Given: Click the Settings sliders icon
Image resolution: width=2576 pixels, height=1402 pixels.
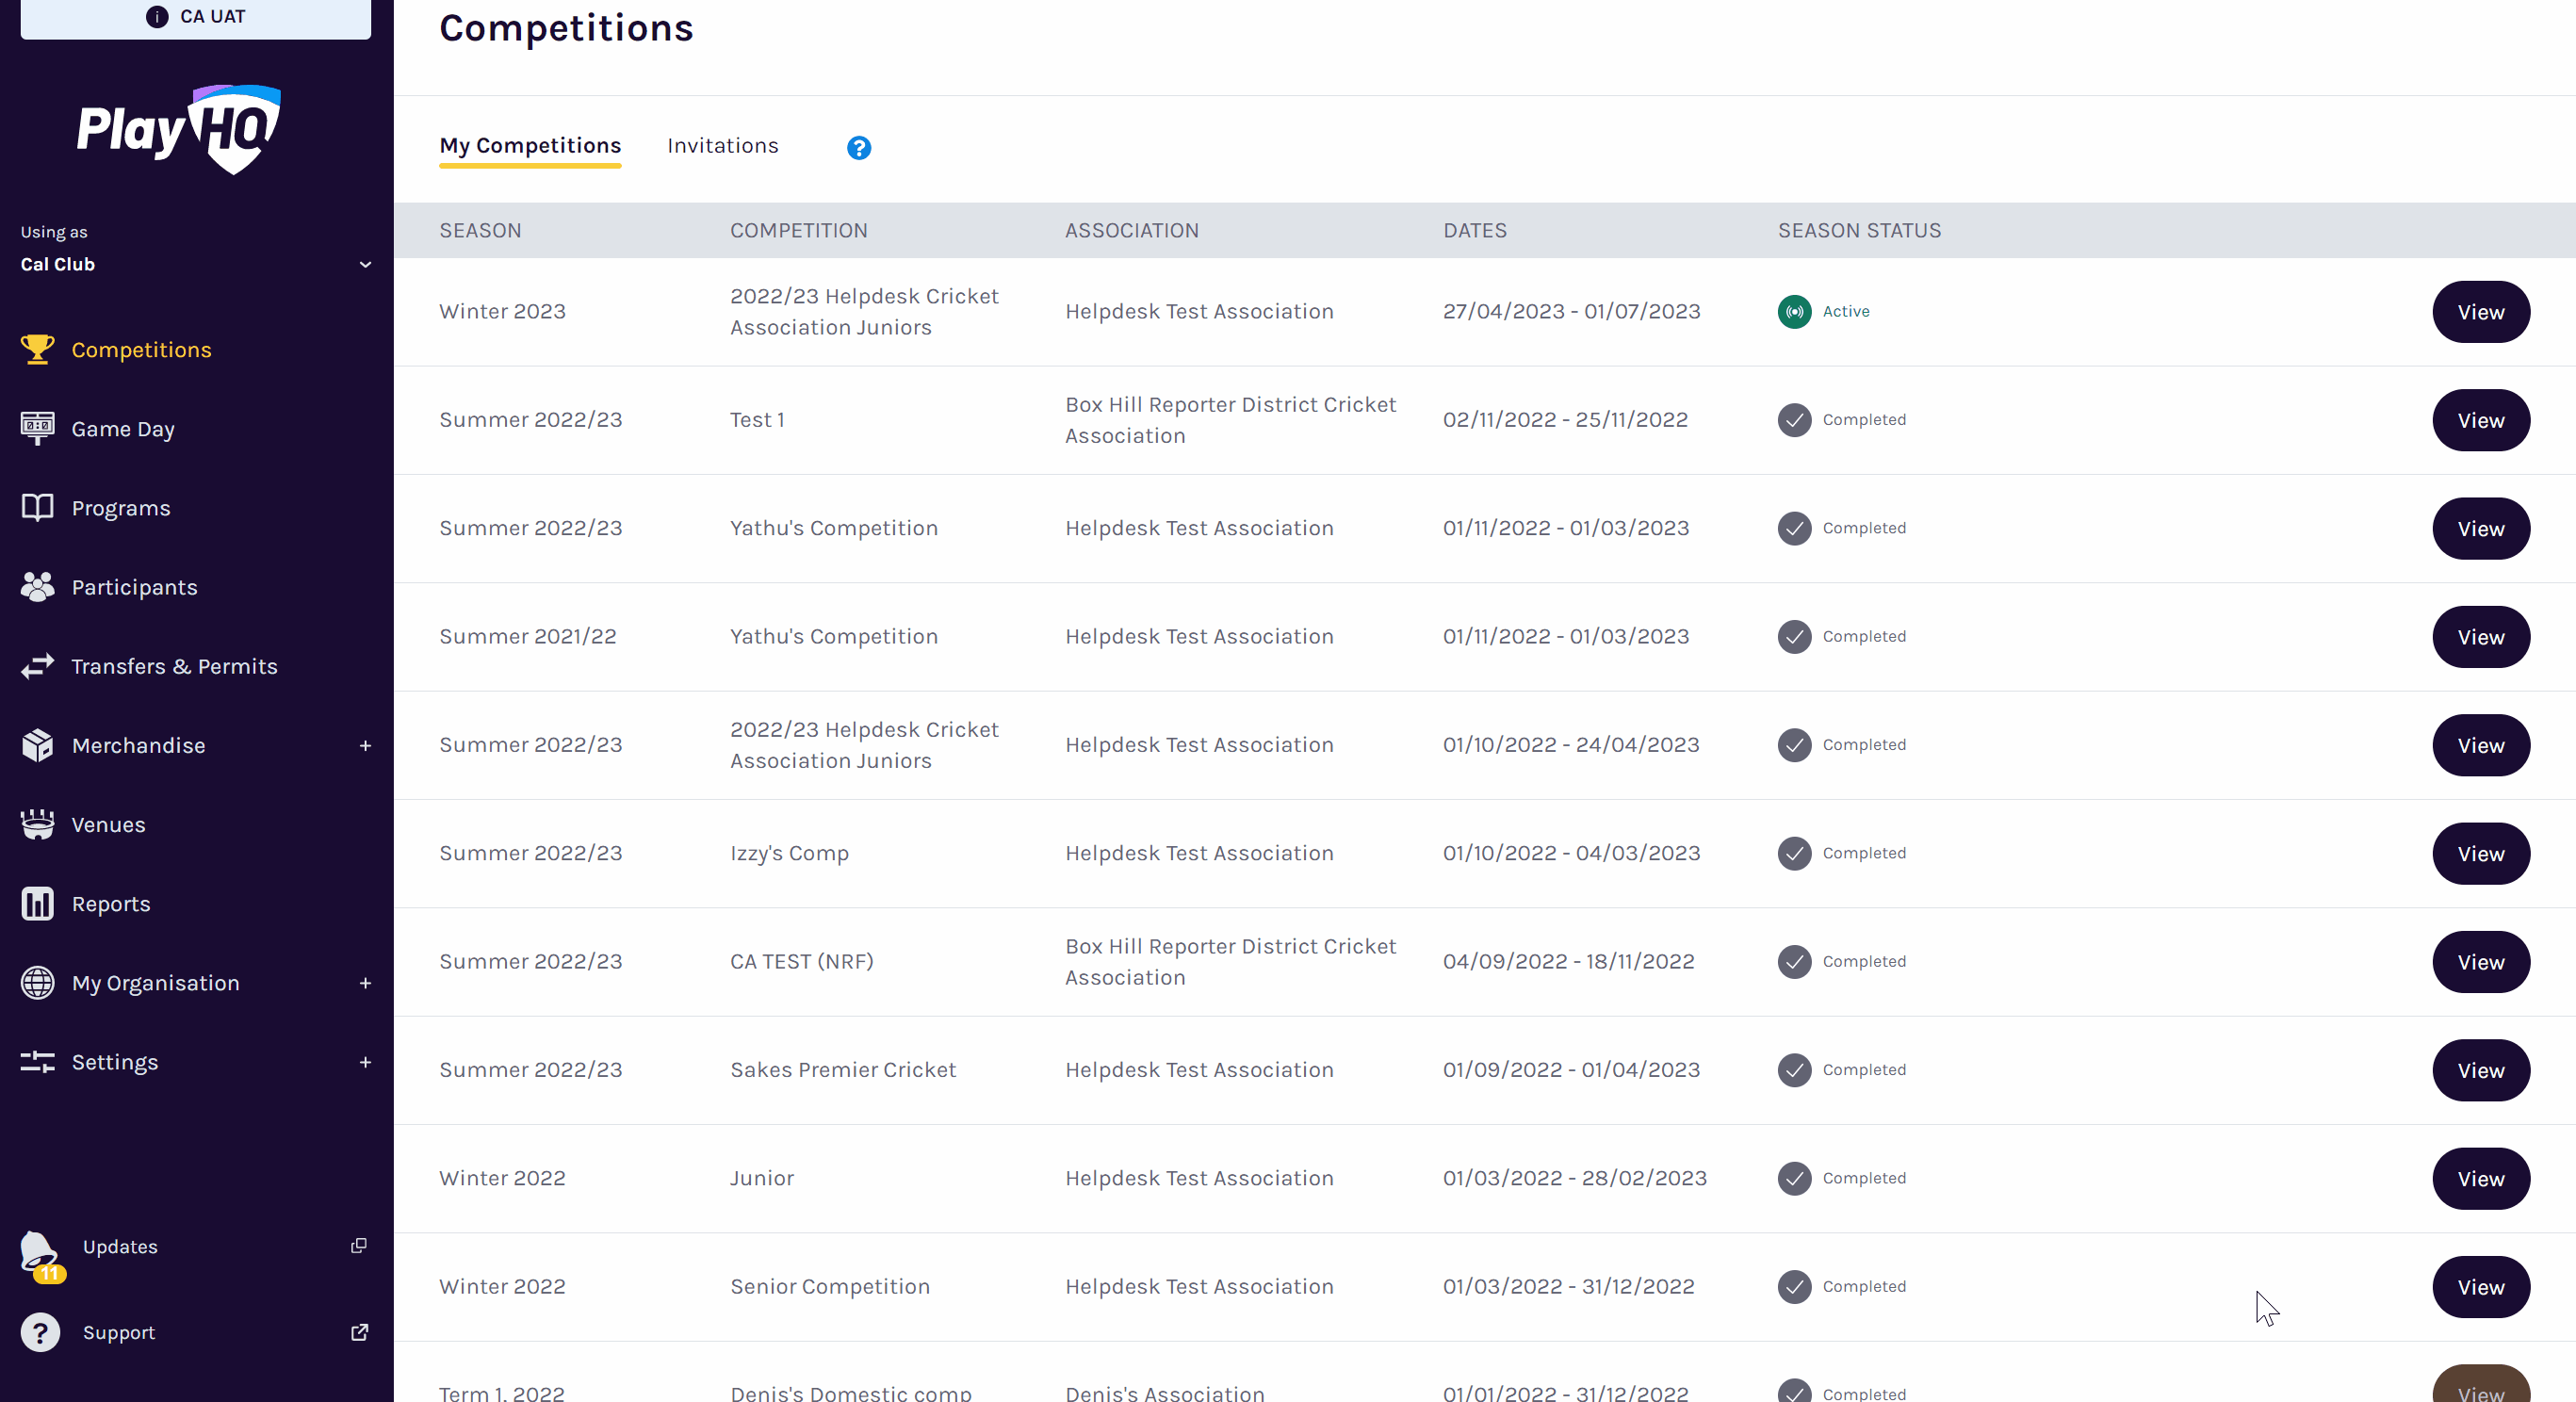Looking at the screenshot, I should pyautogui.click(x=38, y=1062).
